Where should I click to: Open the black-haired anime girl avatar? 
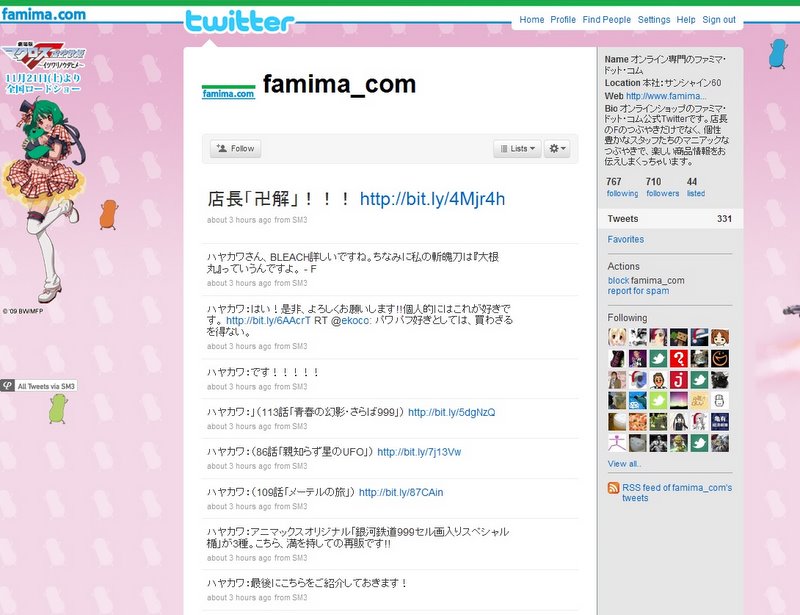(x=679, y=422)
